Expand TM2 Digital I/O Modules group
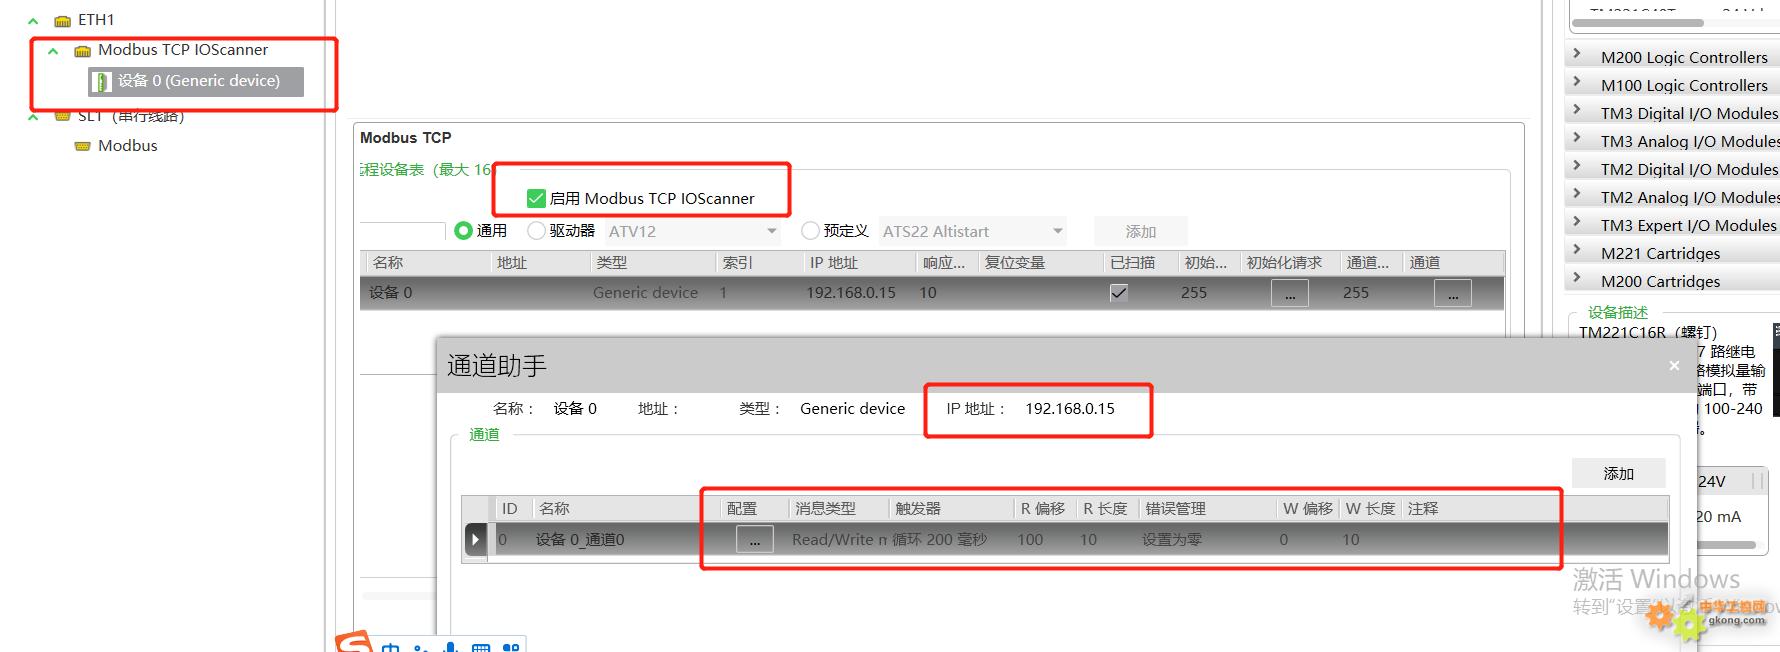 (x=1577, y=166)
